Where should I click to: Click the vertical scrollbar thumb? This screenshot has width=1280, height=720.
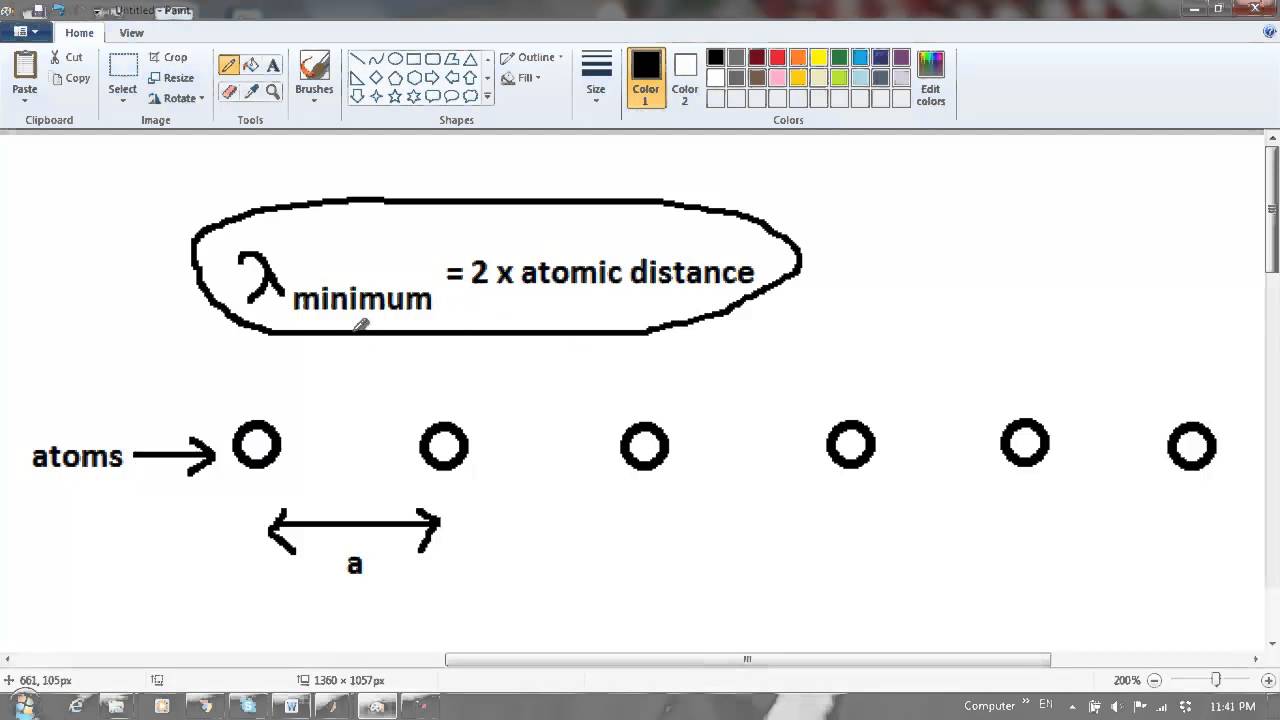click(x=1272, y=209)
